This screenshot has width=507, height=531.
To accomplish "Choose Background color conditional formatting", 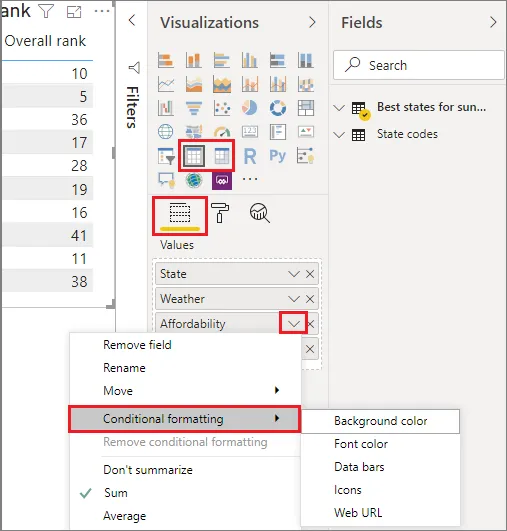I will pos(380,421).
